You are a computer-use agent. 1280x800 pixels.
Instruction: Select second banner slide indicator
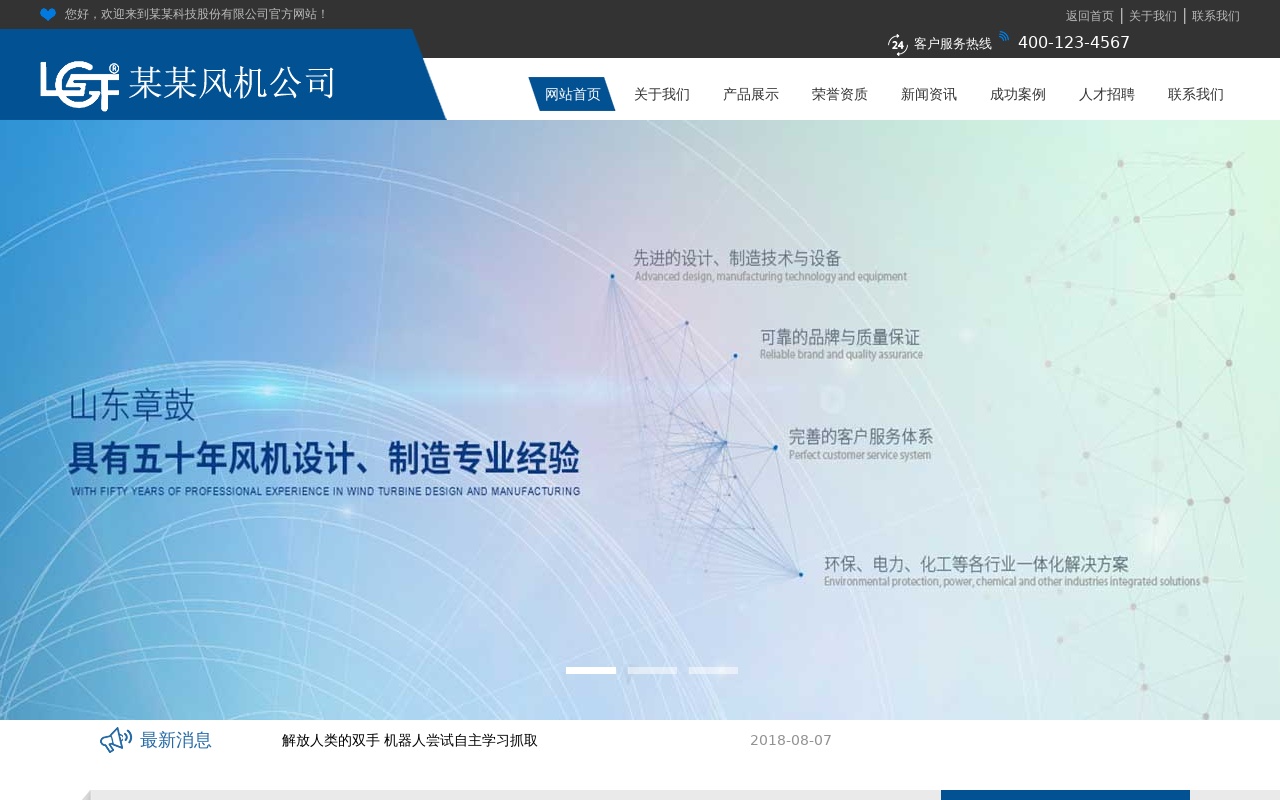(652, 670)
